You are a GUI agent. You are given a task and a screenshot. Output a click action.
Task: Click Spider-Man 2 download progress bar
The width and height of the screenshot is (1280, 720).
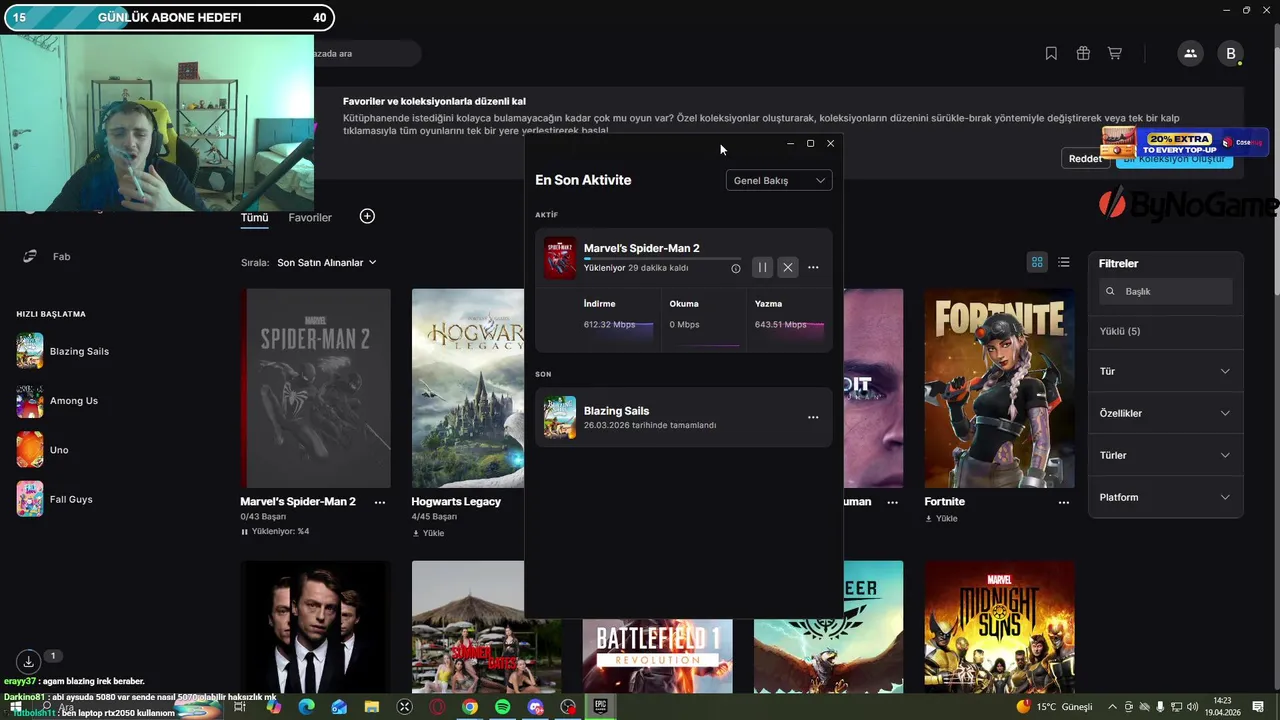(663, 259)
